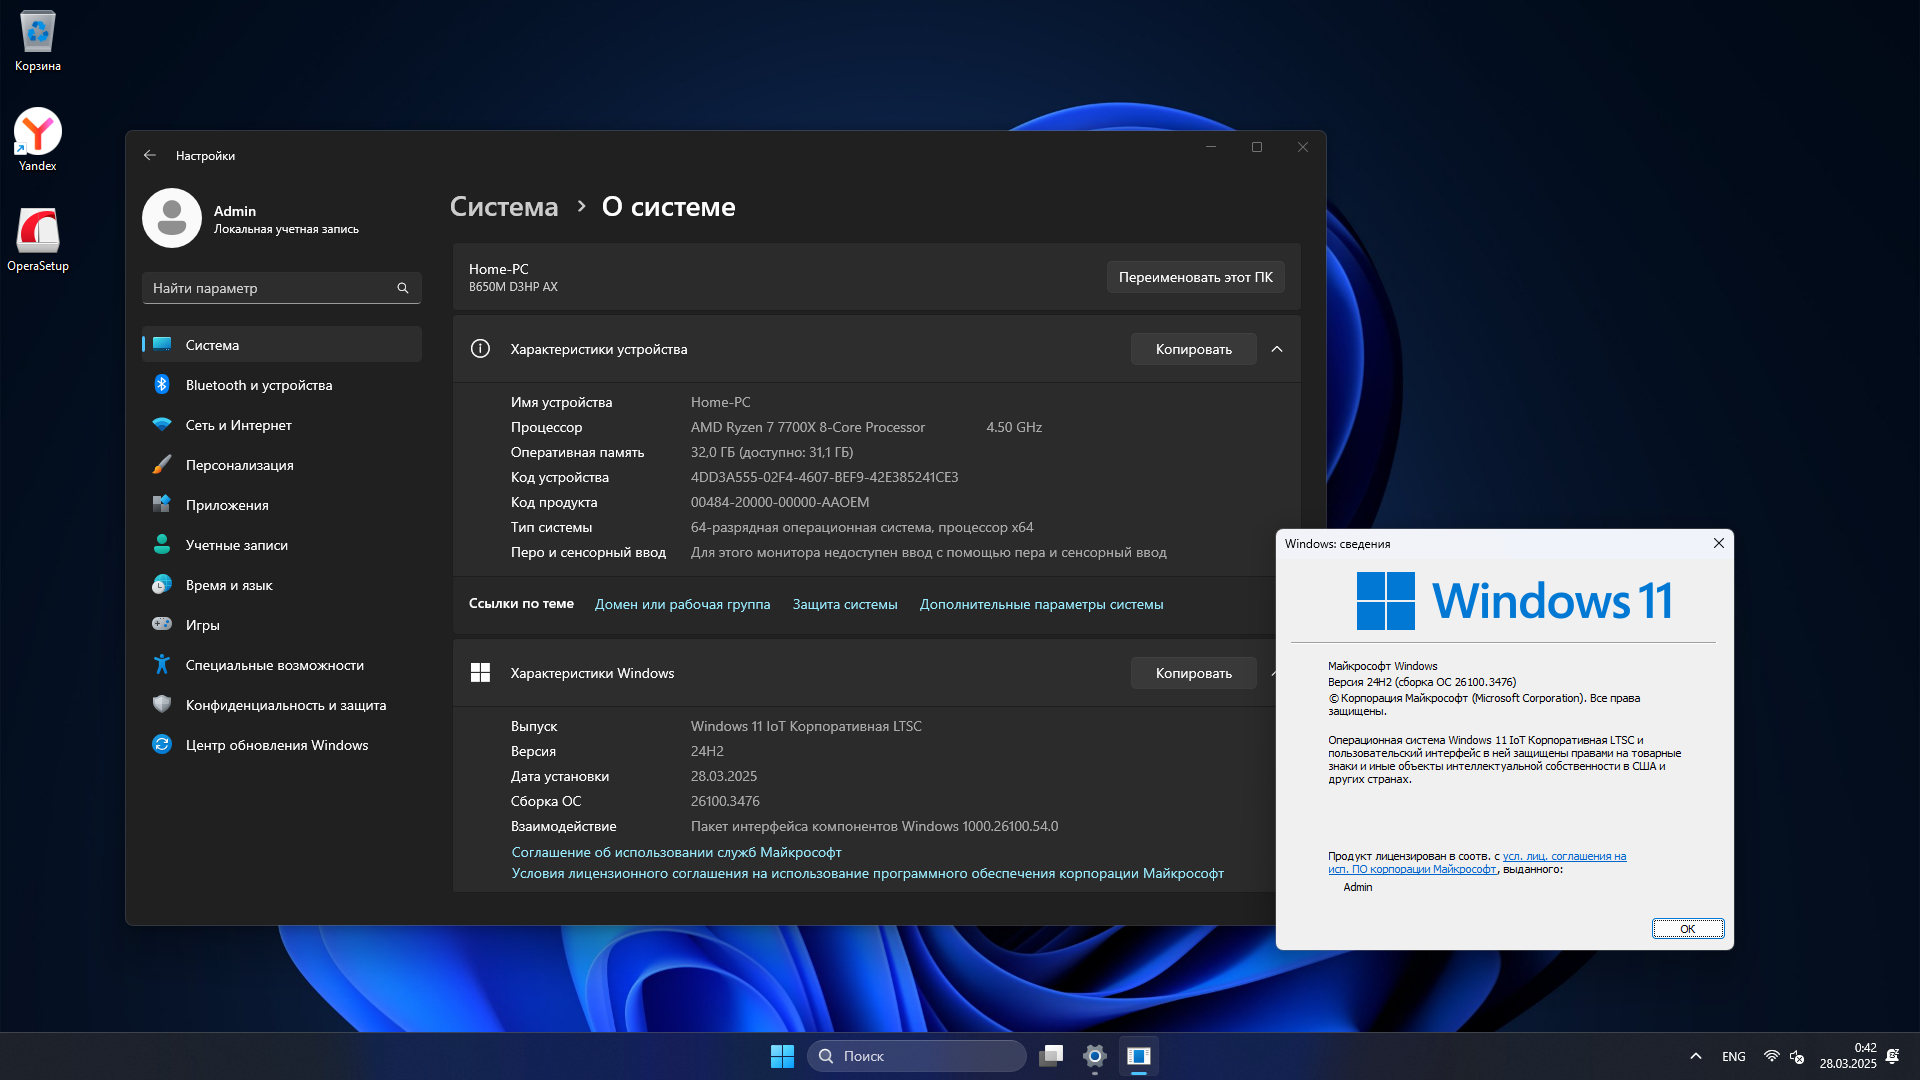Click the back arrow in Settings
1920x1080 pixels.
coord(150,155)
